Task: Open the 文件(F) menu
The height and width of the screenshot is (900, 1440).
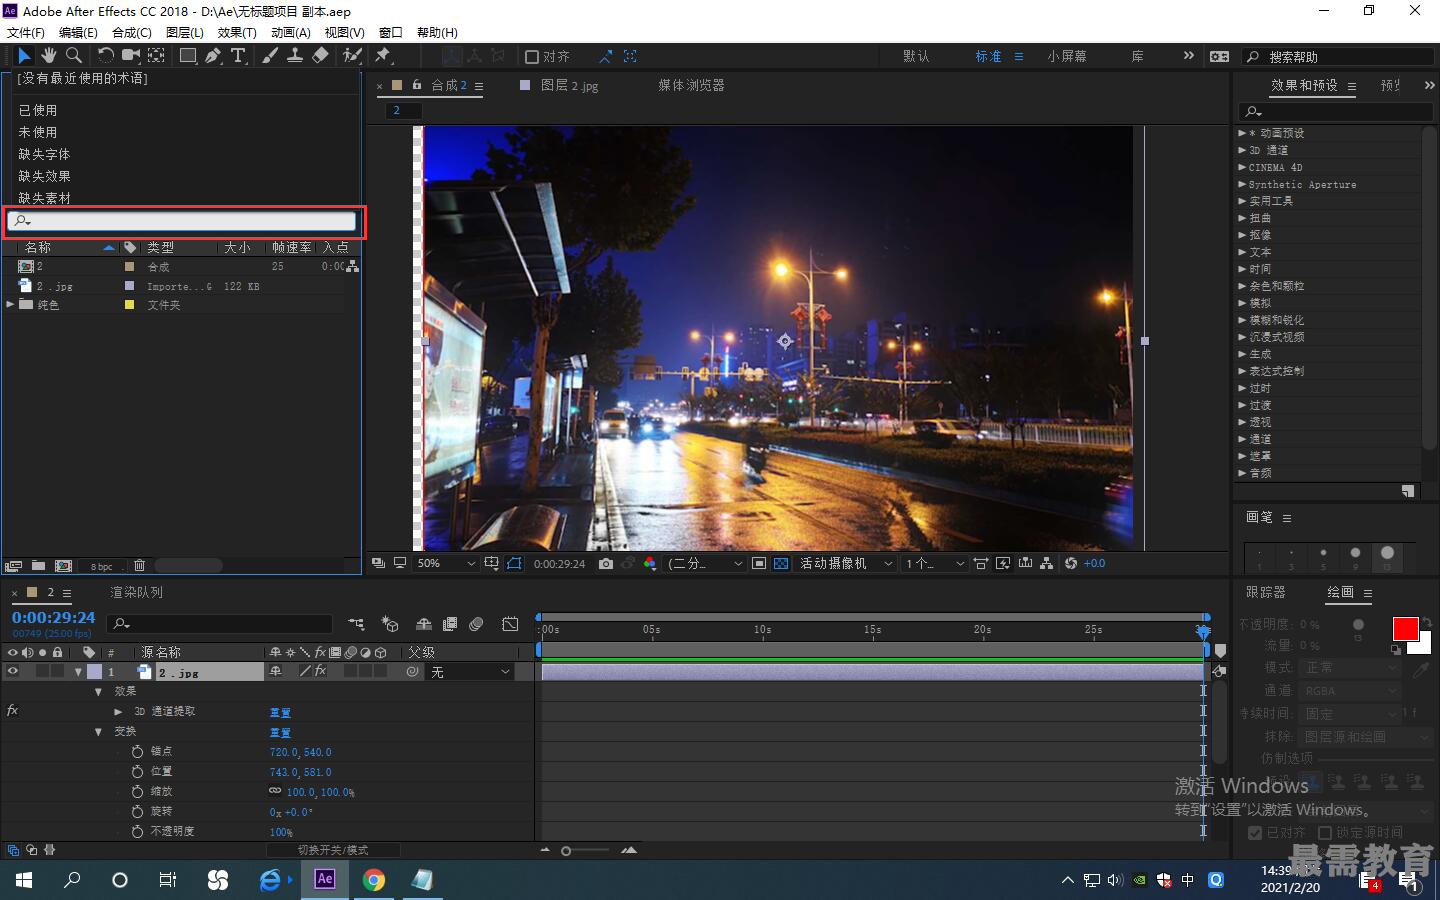Action: point(25,32)
